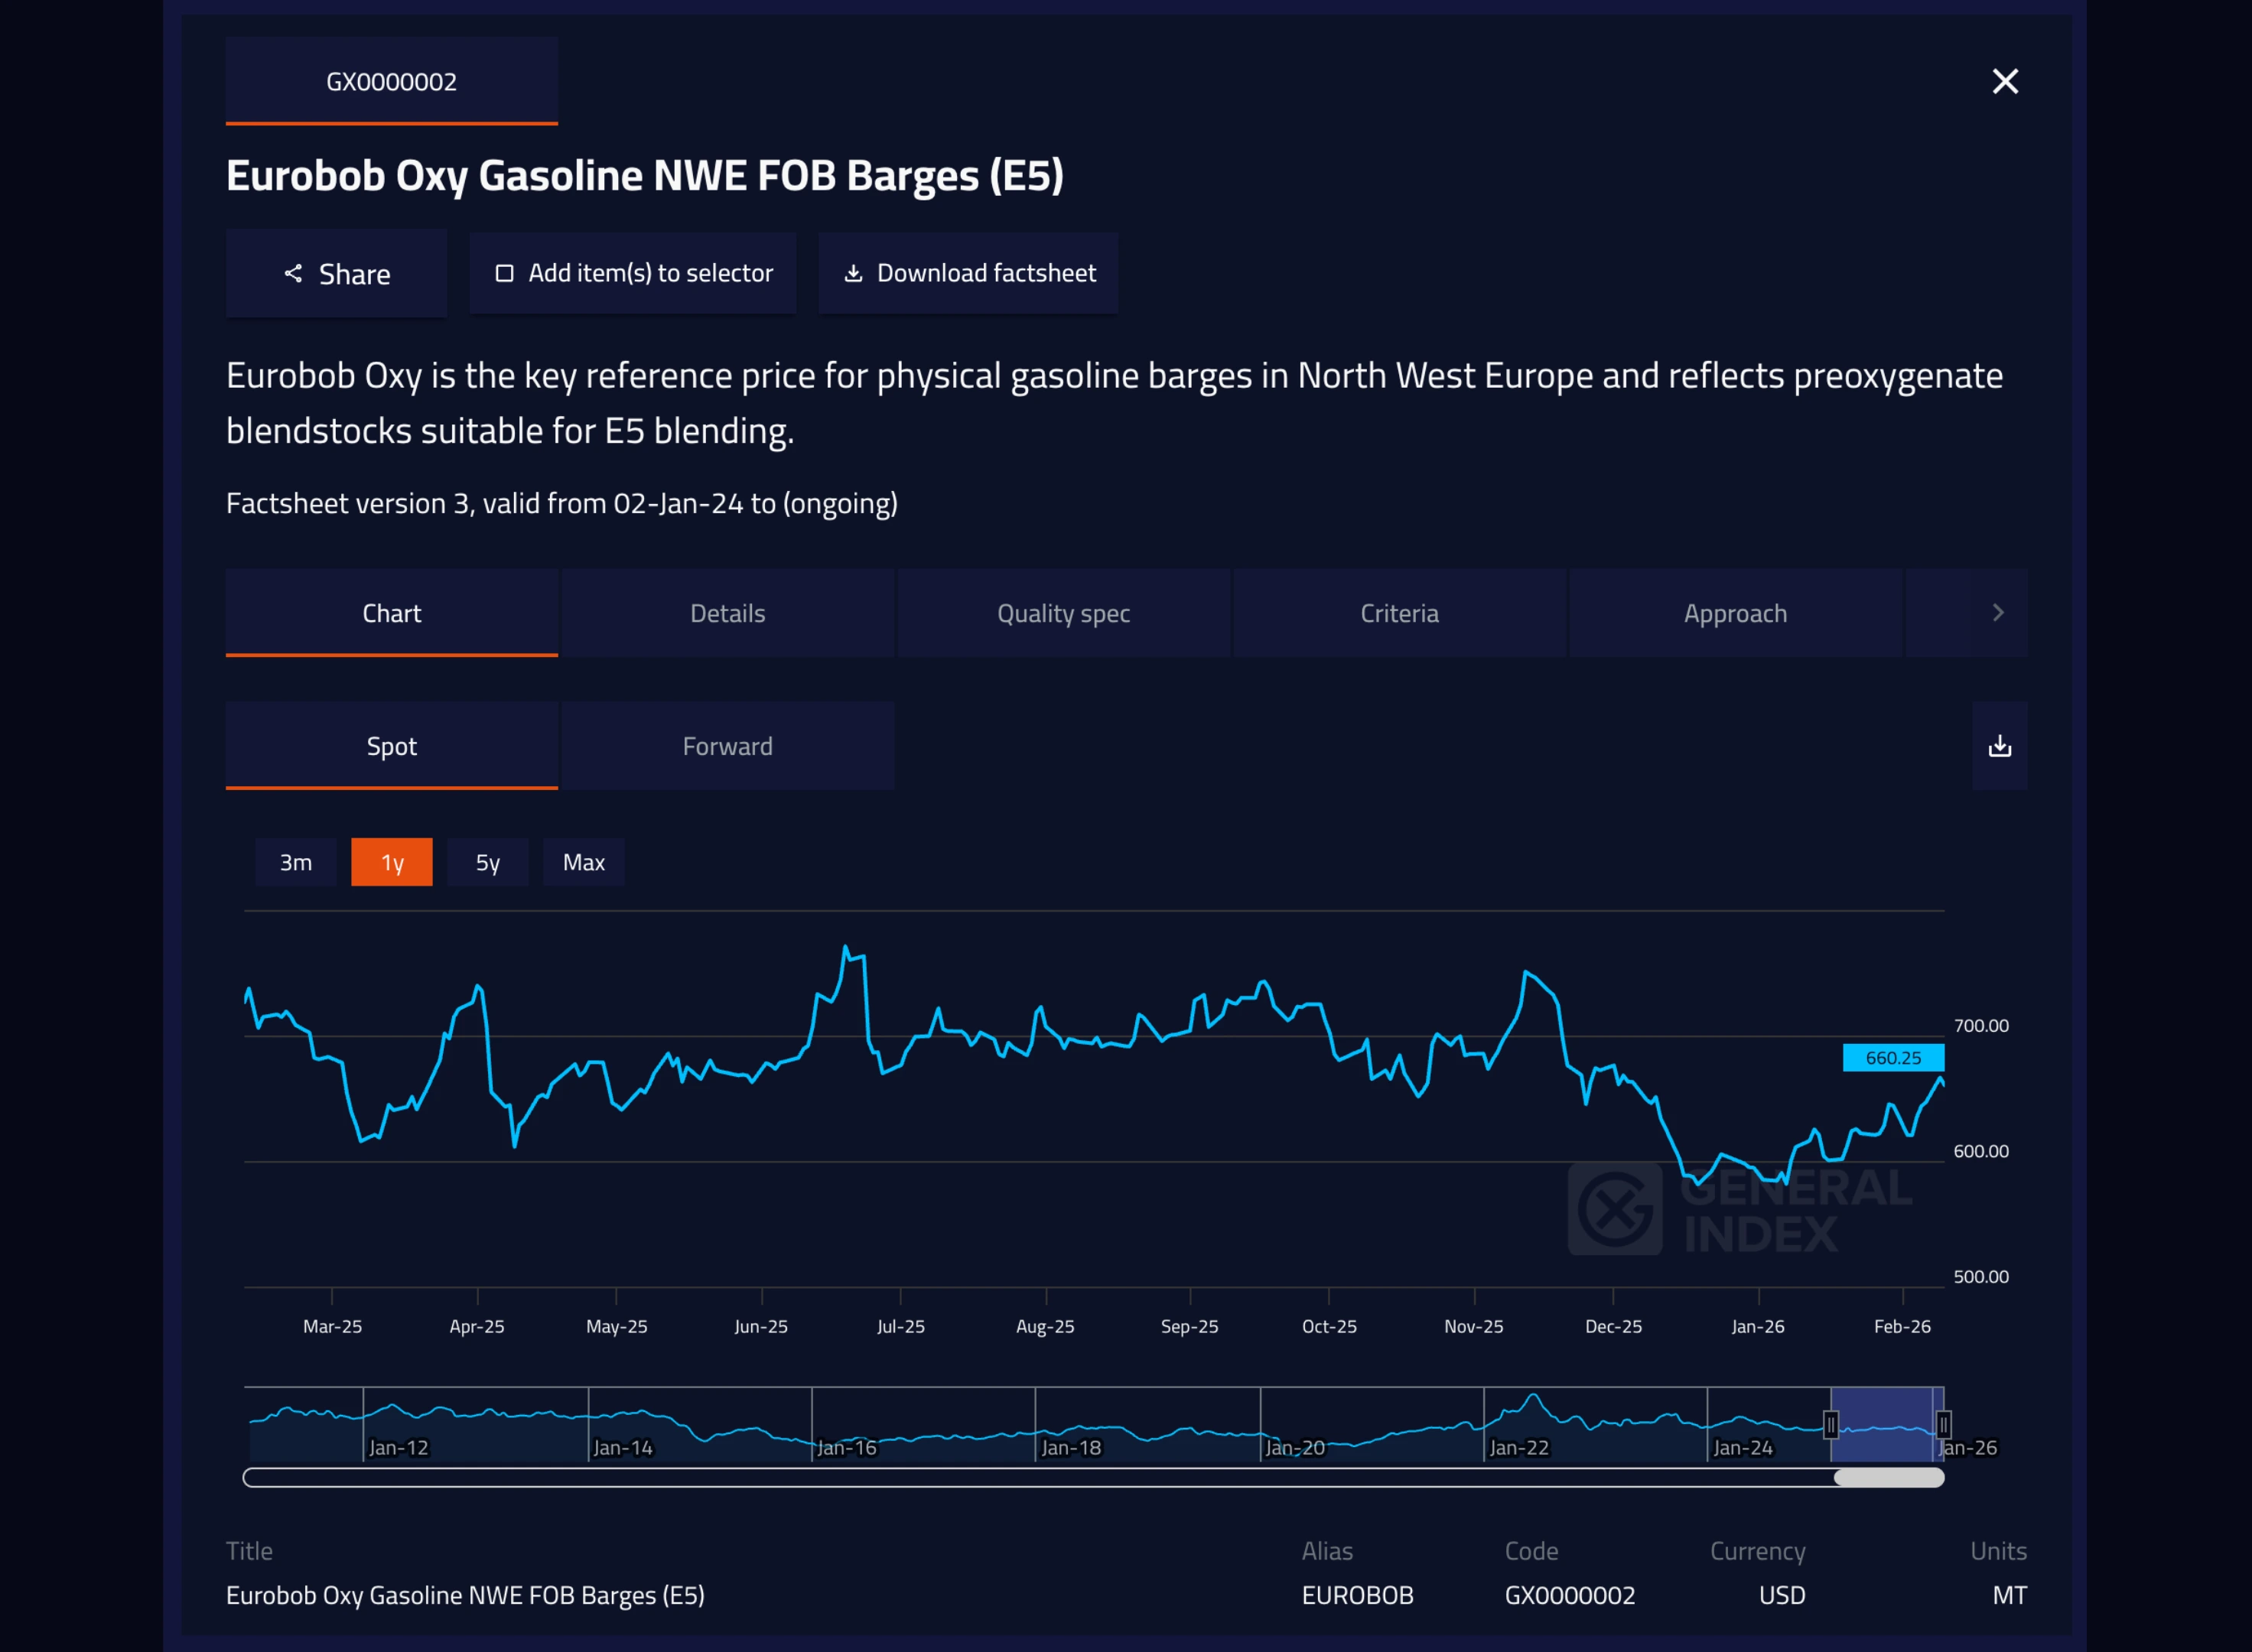Close the price detail dialog
This screenshot has width=2252, height=1652.
pyautogui.click(x=2005, y=81)
